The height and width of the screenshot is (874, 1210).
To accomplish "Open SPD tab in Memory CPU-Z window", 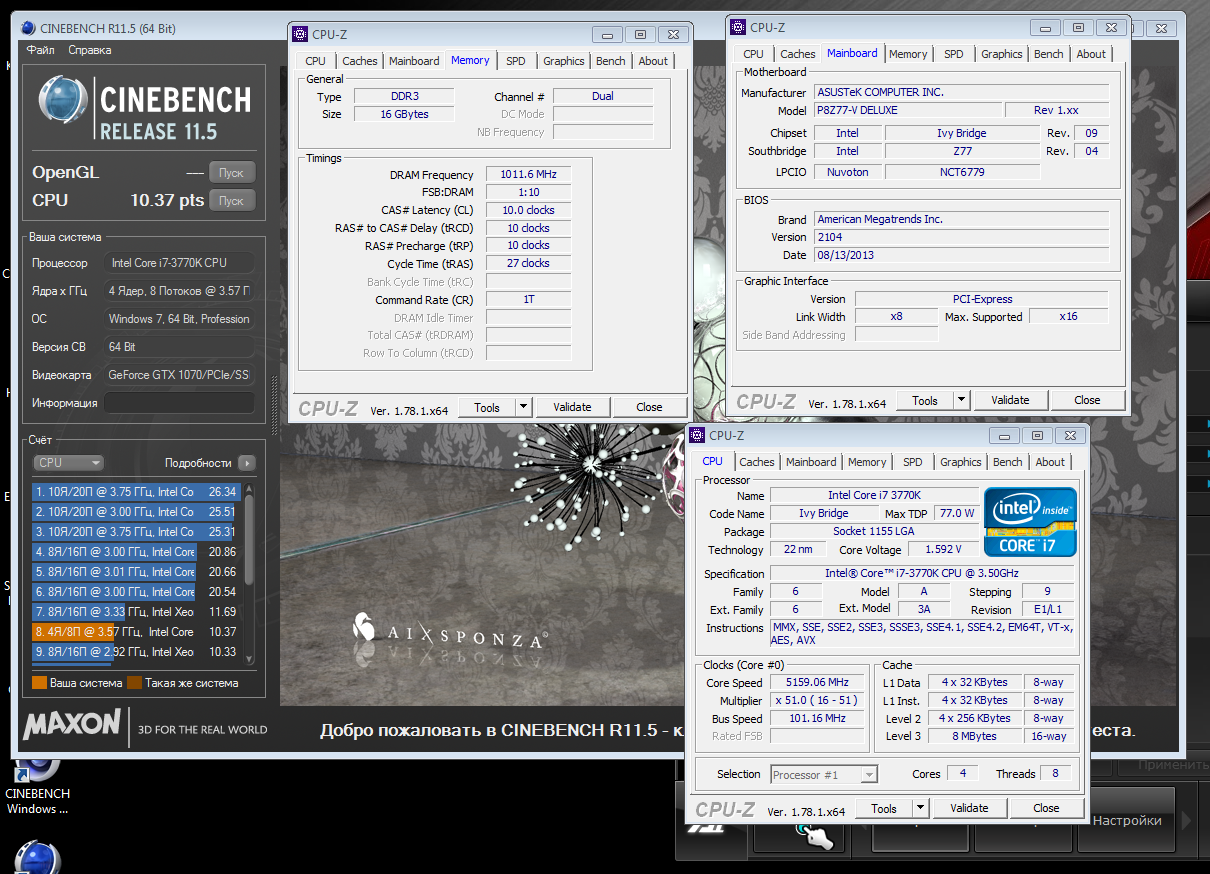I will pyautogui.click(x=515, y=61).
